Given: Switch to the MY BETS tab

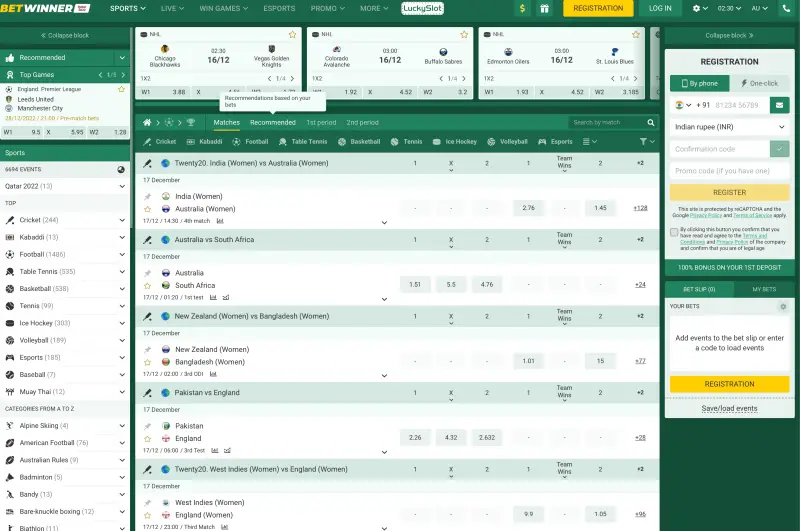Looking at the screenshot, I should (x=764, y=289).
